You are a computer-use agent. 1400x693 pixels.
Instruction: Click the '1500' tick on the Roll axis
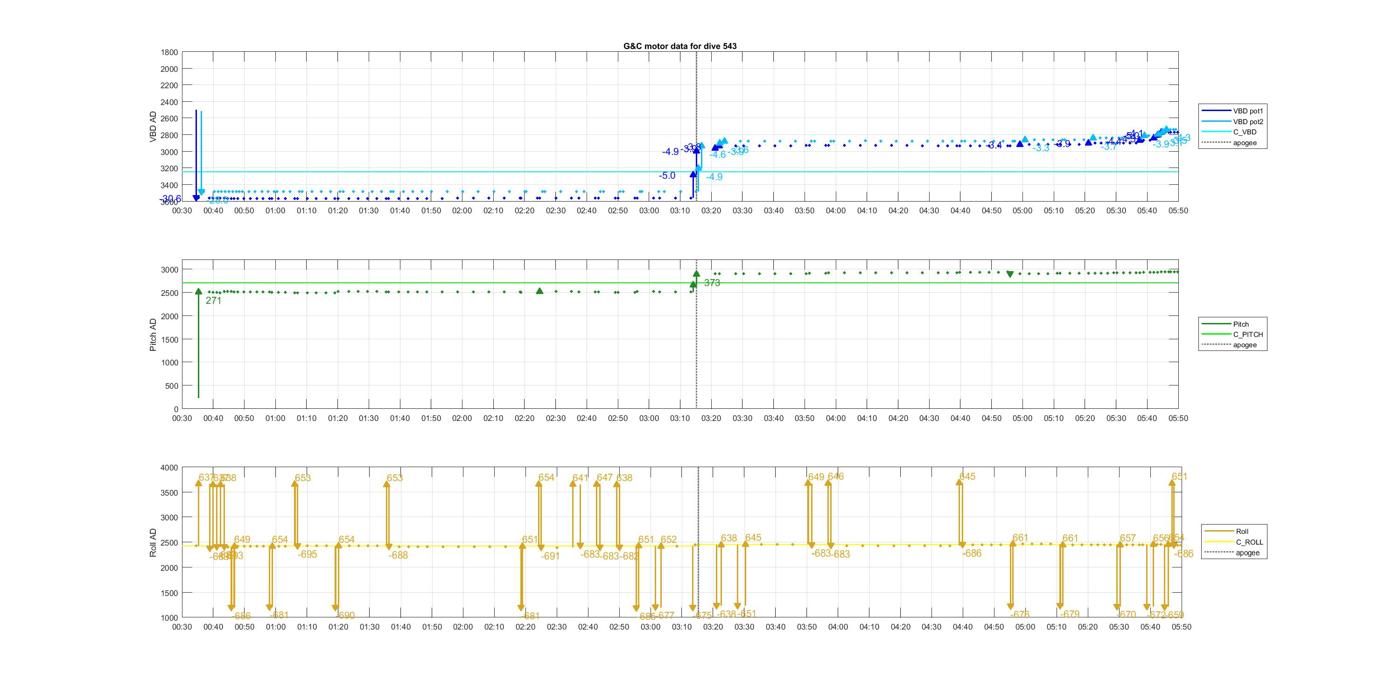169,593
